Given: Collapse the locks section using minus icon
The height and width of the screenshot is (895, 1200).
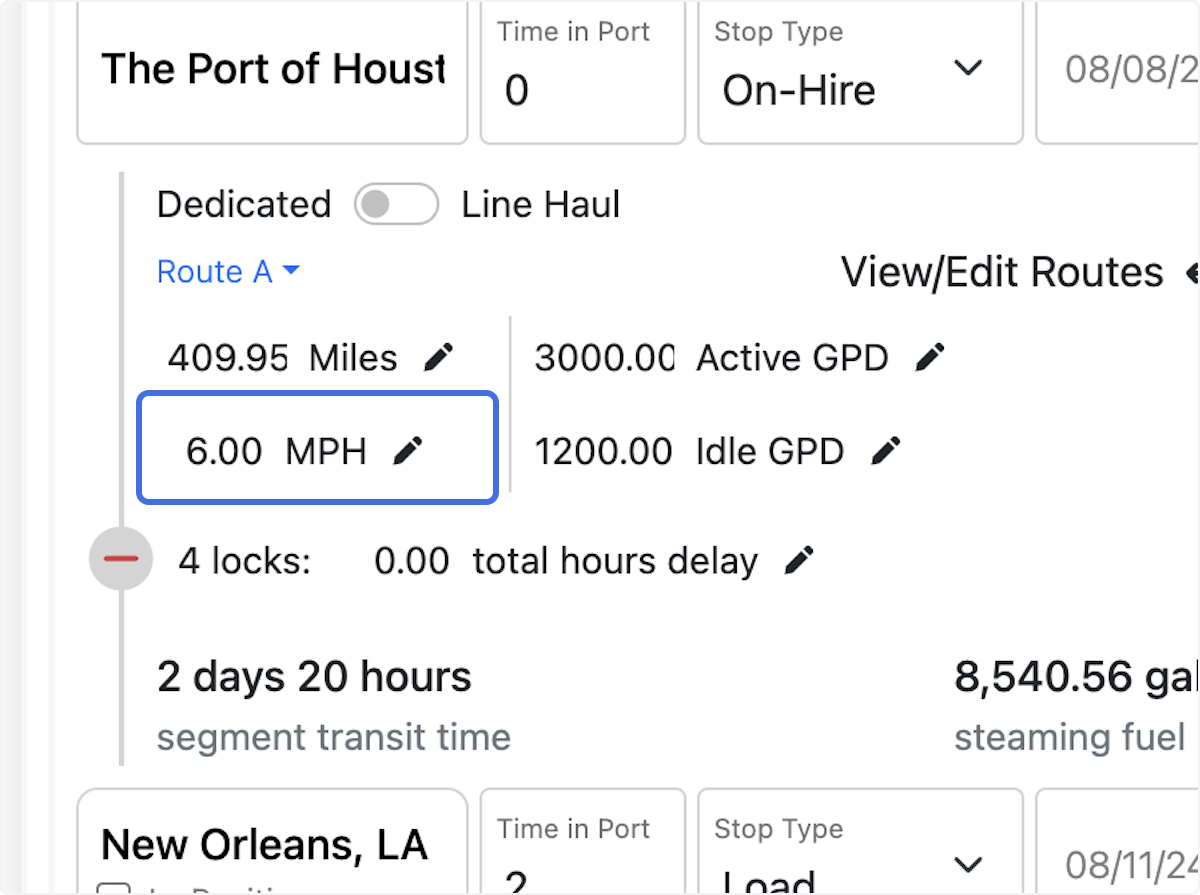Looking at the screenshot, I should pos(120,558).
